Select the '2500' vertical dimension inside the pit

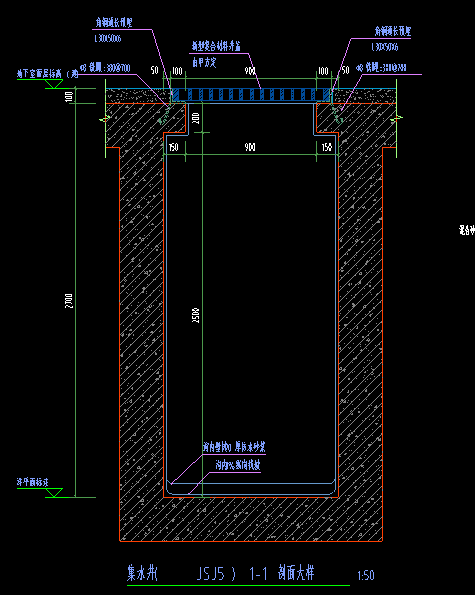196,315
